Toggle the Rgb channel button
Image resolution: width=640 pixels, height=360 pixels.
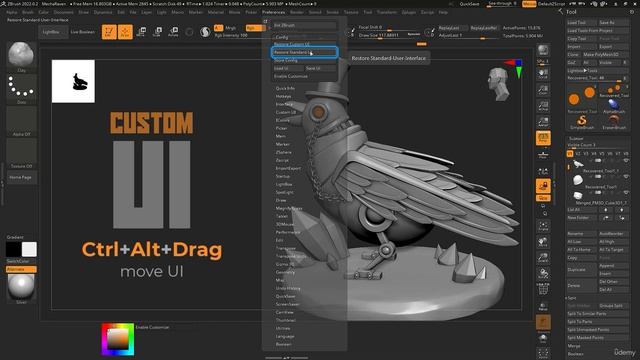pos(255,28)
